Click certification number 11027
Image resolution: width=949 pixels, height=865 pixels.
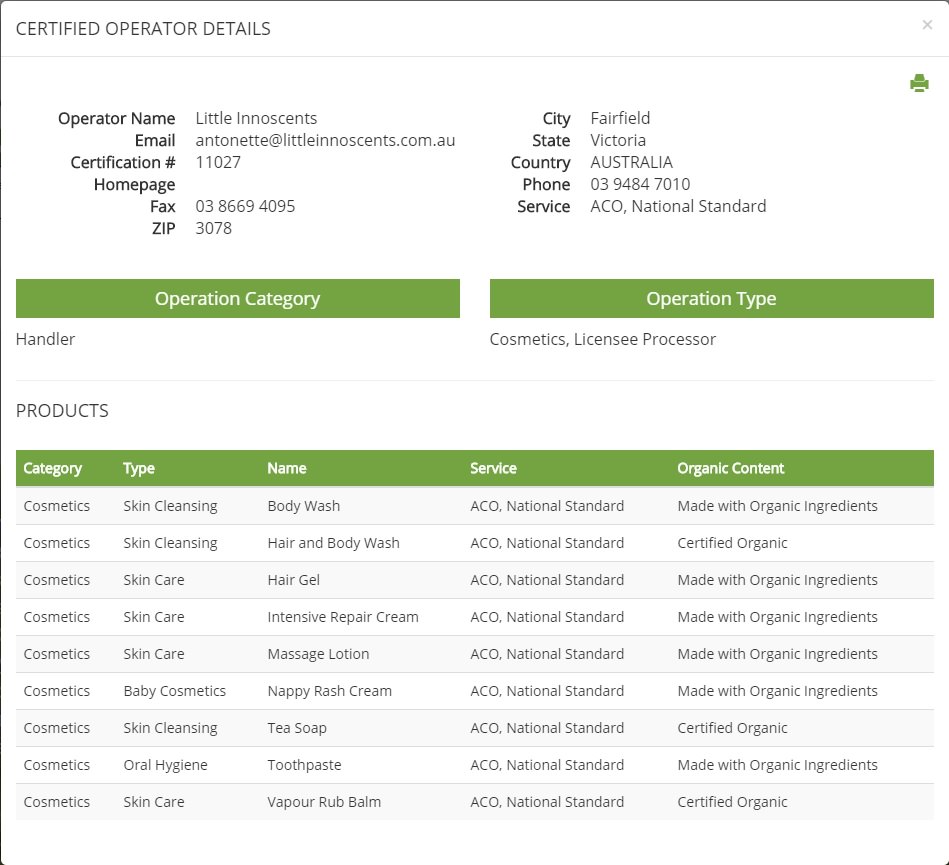pos(218,162)
